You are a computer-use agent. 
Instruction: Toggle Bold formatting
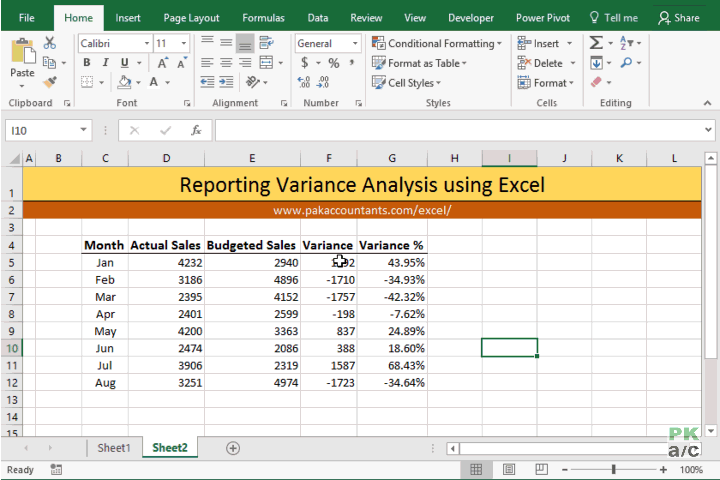click(87, 62)
